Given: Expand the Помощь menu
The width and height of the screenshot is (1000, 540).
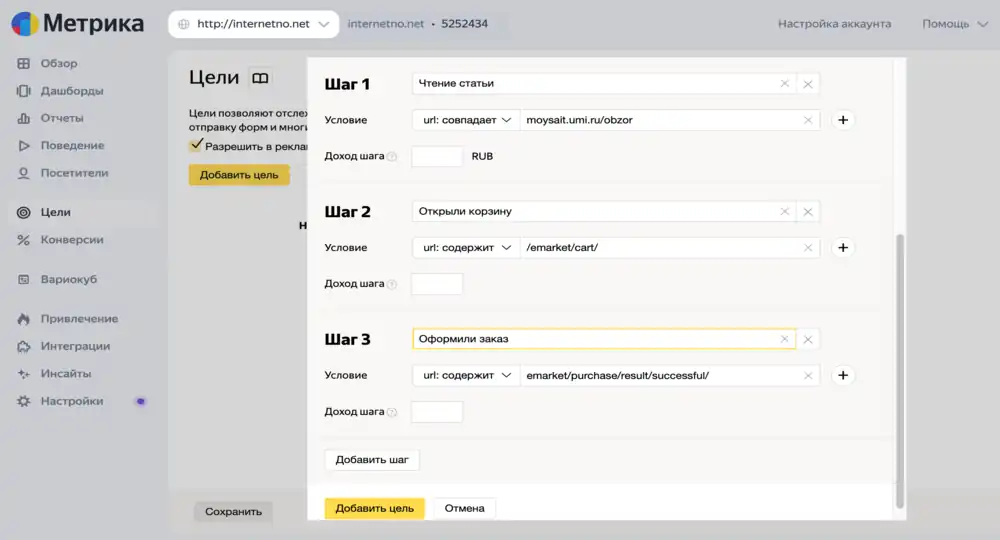Looking at the screenshot, I should point(955,24).
